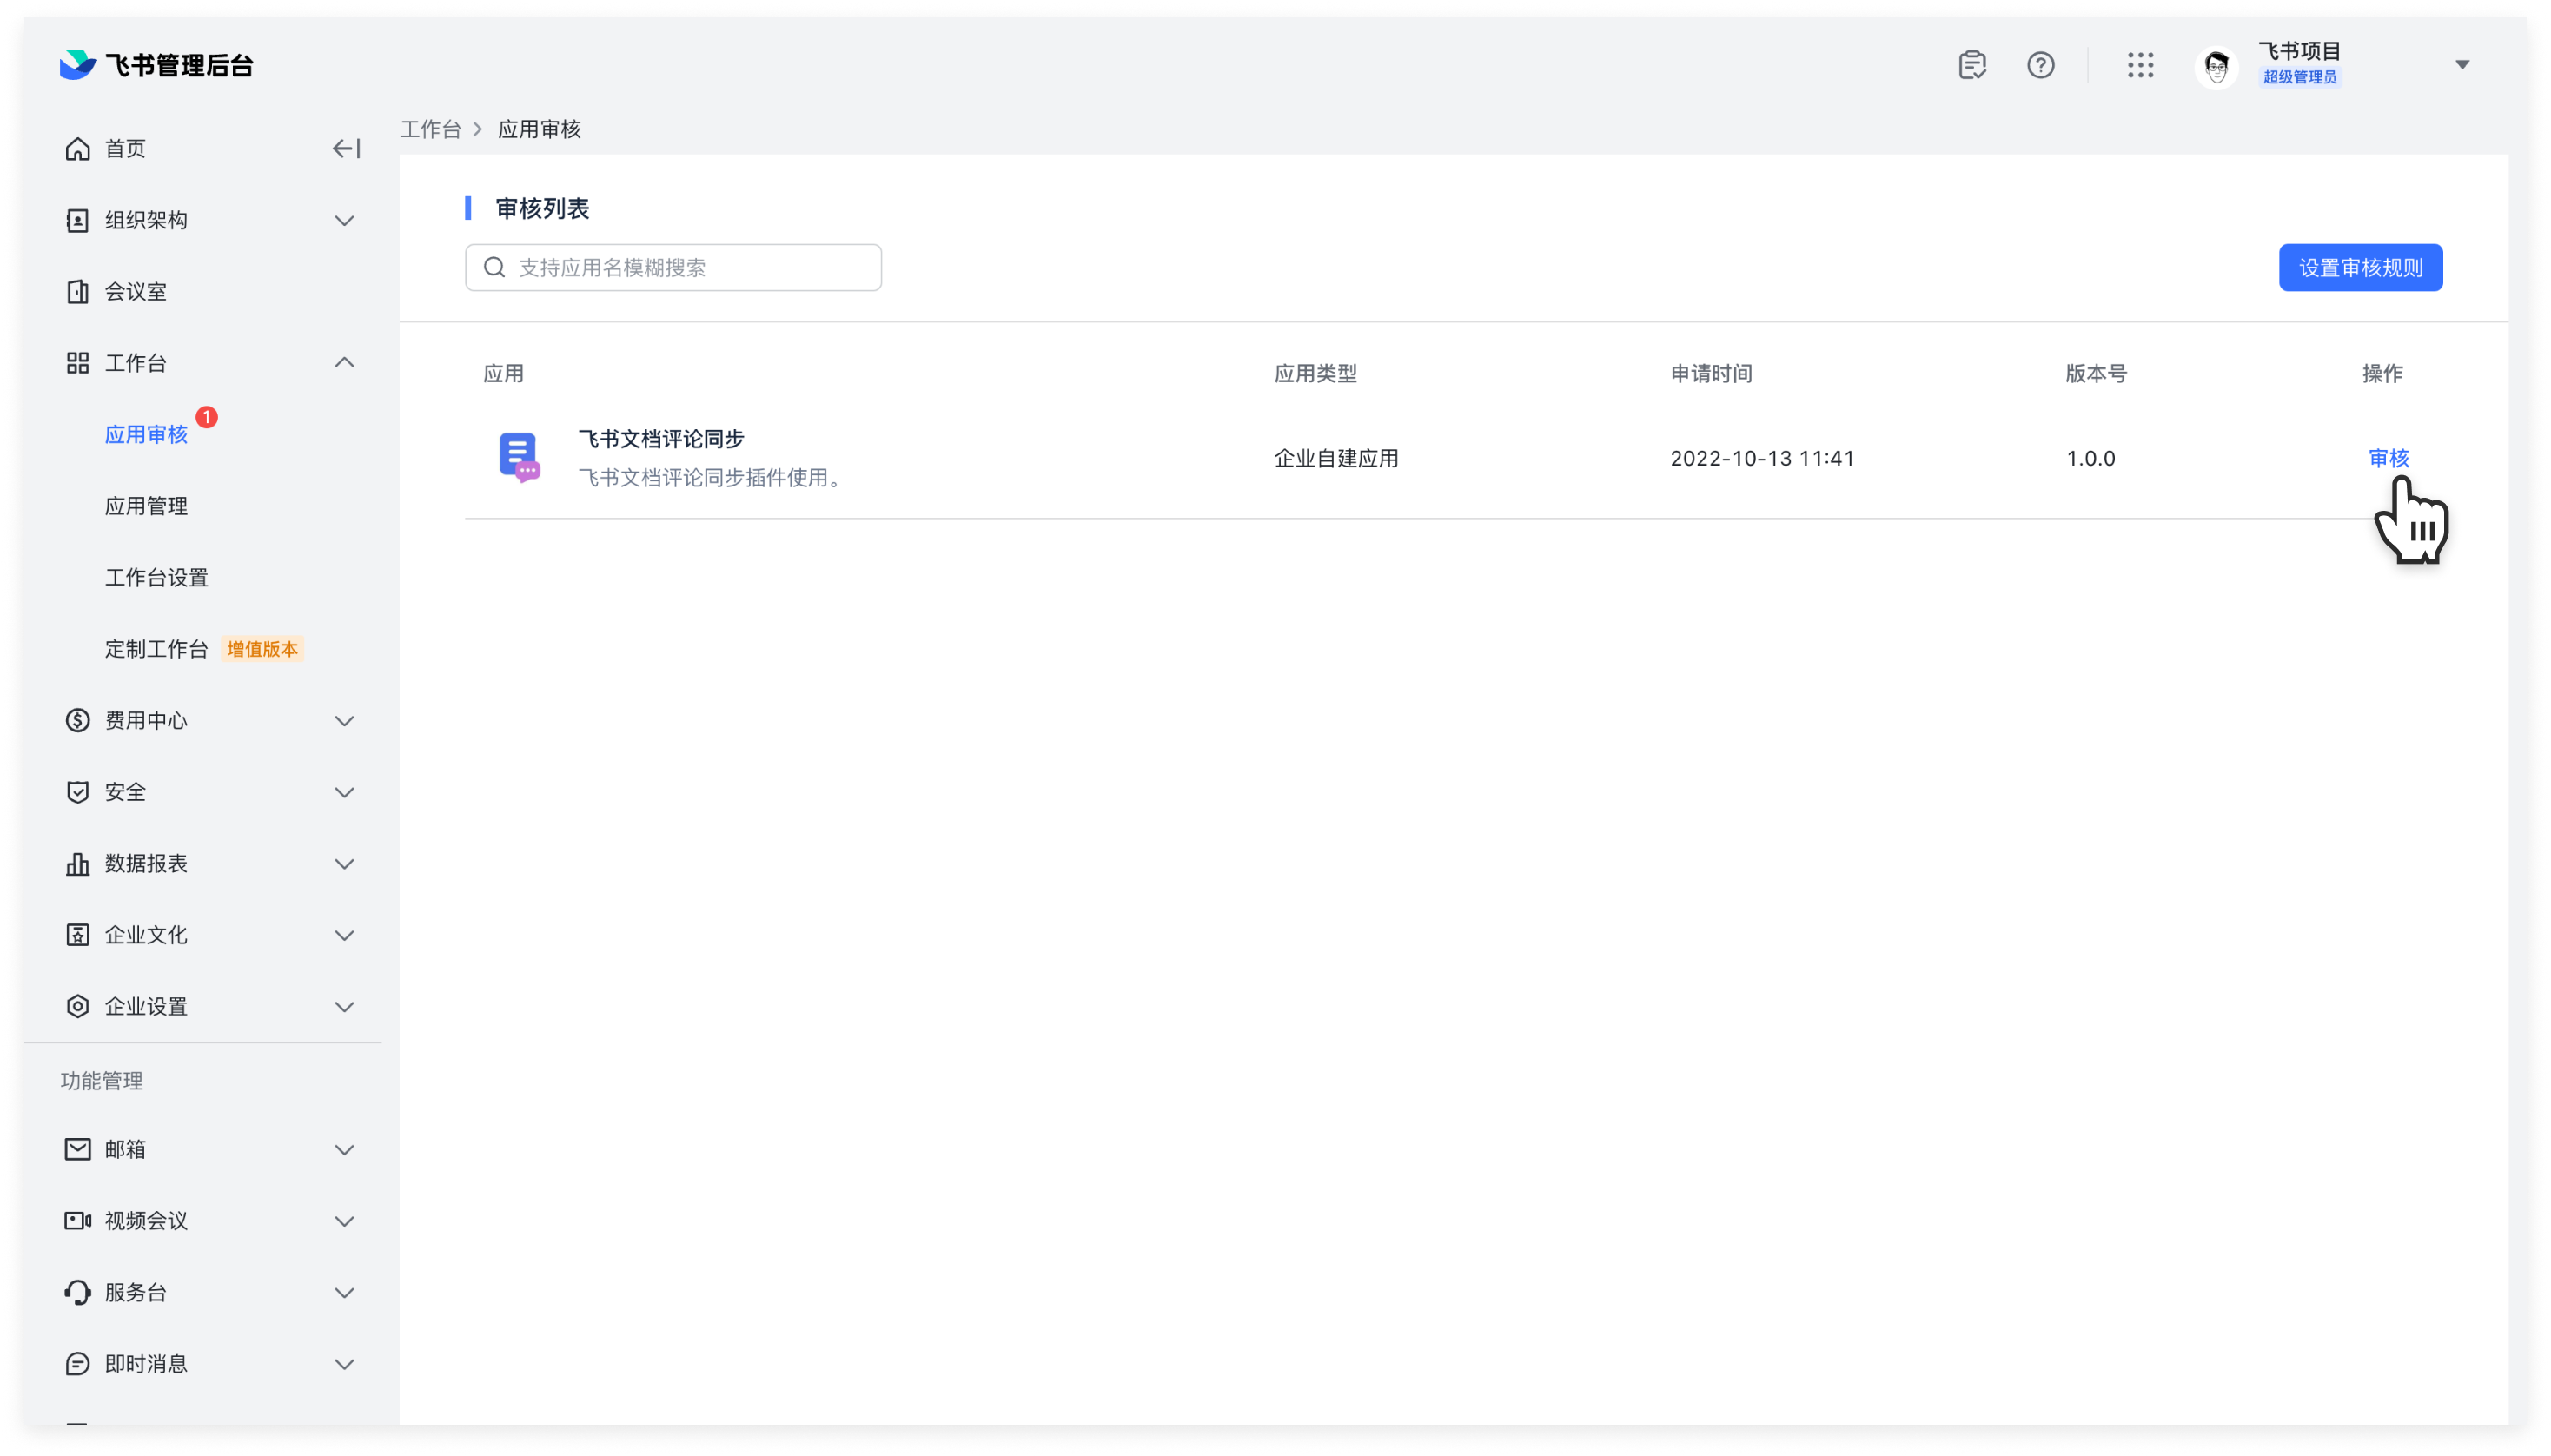Screen dimensions: 2551x1456
Task: Click the 安全 shield icon
Action: click(78, 792)
